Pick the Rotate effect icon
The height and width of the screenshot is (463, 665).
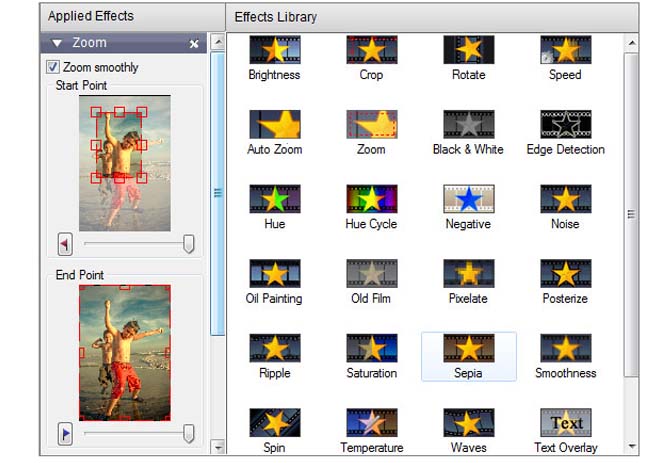468,51
